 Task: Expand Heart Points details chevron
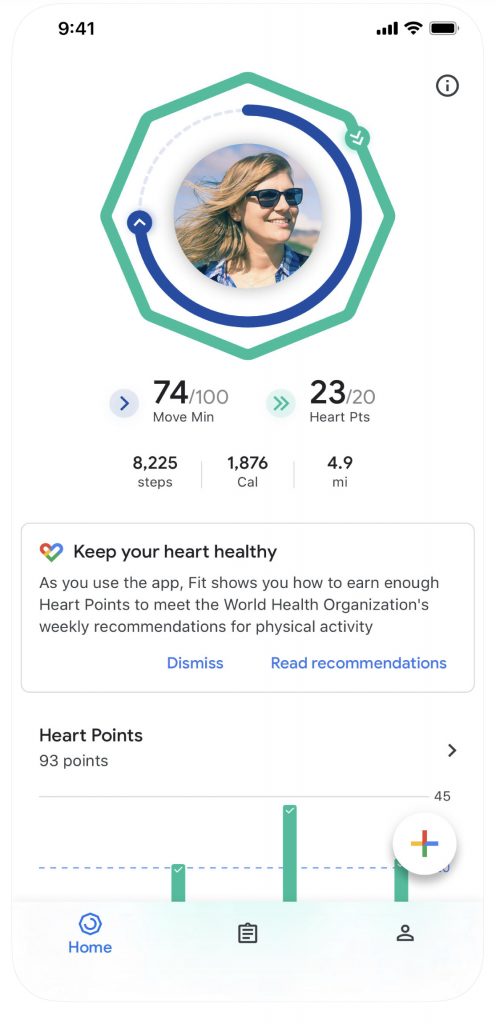pyautogui.click(x=452, y=750)
